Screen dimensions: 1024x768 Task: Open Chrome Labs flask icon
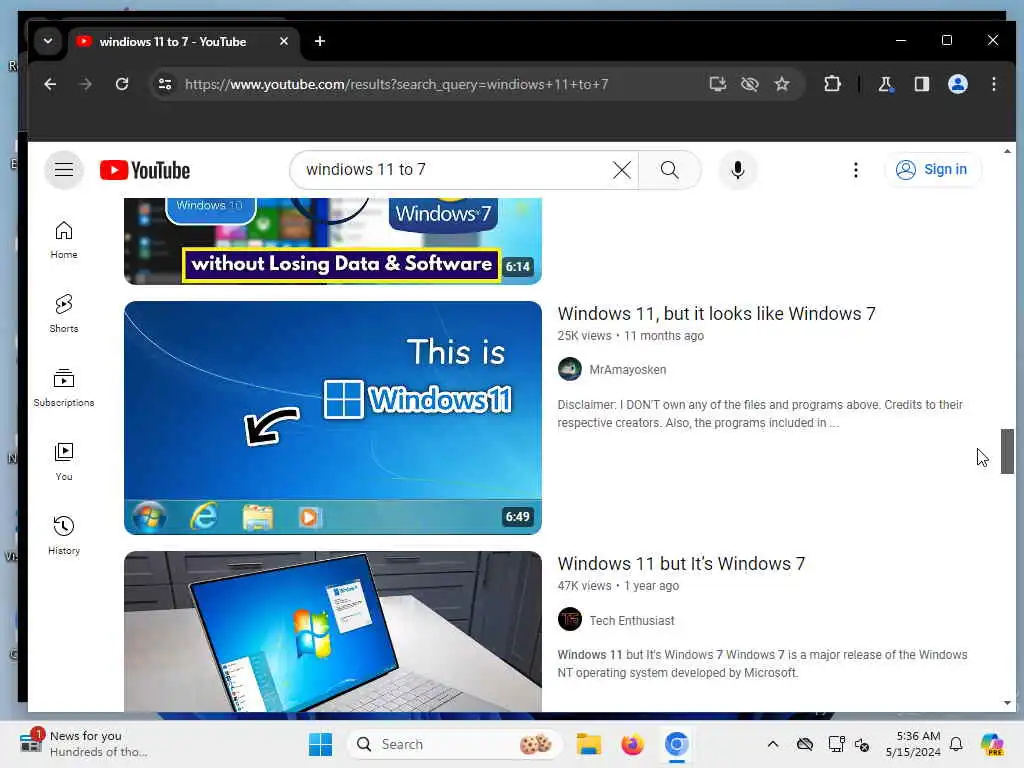[x=886, y=84]
